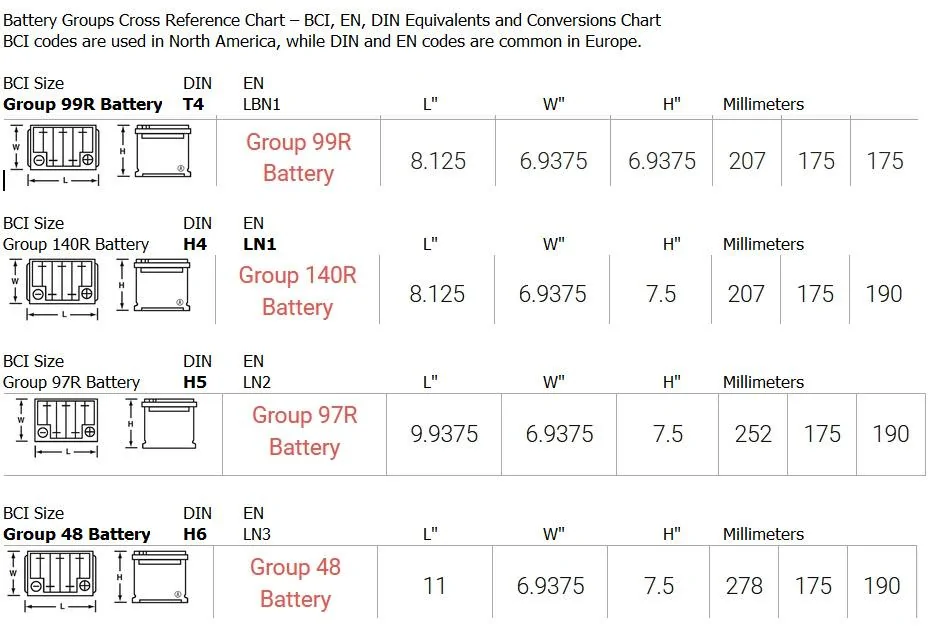Click the 9.9375 length cell for Group 97R

click(x=444, y=434)
